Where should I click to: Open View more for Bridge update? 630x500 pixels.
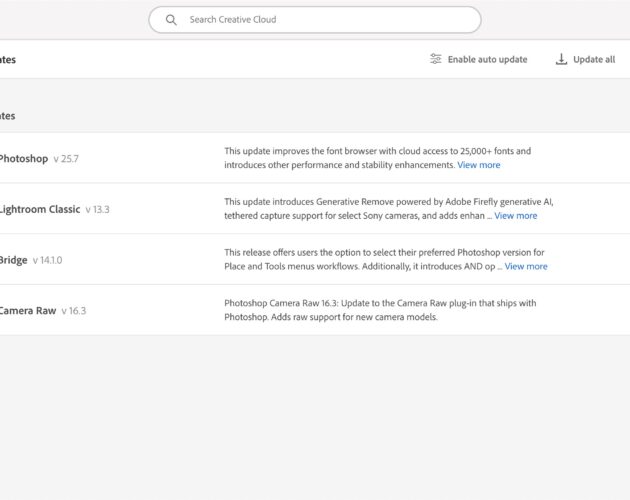coord(526,266)
